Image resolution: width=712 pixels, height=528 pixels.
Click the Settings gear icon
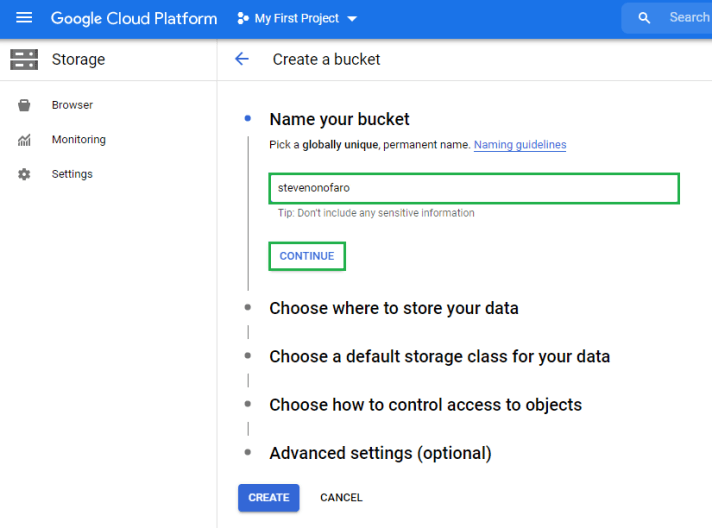tap(24, 174)
